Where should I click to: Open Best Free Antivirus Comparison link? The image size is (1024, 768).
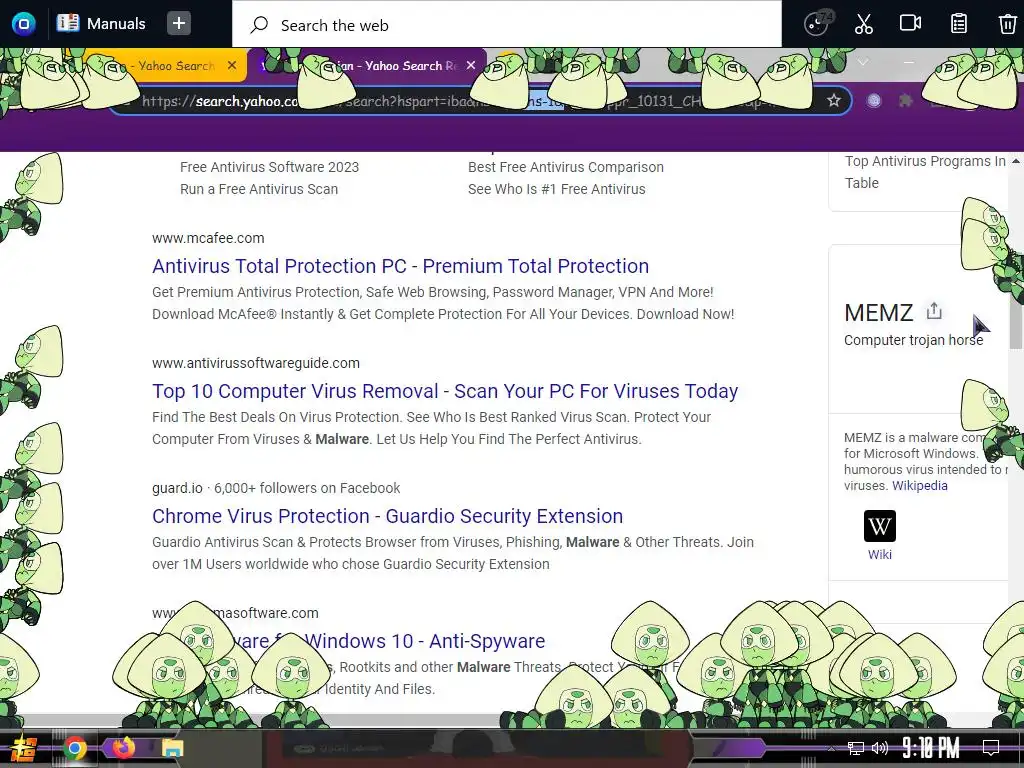566,167
